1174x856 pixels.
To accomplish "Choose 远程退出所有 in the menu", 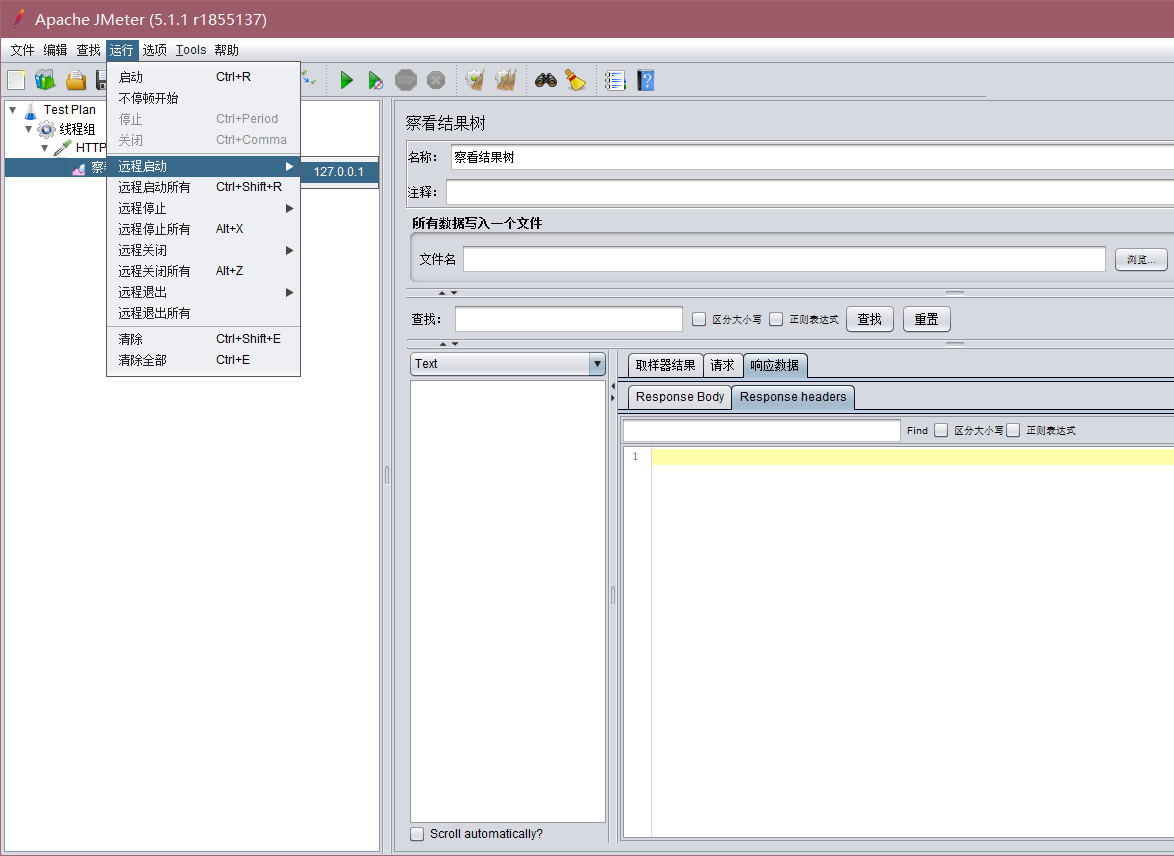I will [x=204, y=313].
